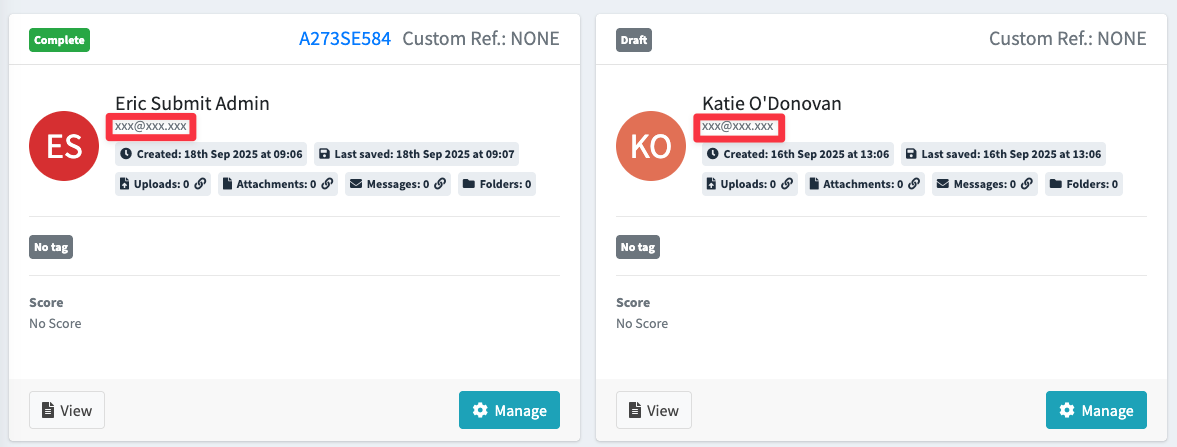1177x447 pixels.
Task: Open submission reference A273SE584
Action: coord(345,39)
